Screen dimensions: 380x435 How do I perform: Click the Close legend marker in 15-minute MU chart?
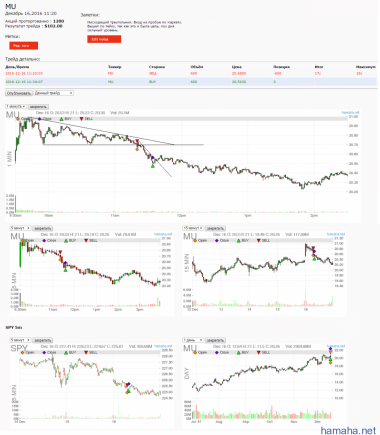click(x=217, y=240)
